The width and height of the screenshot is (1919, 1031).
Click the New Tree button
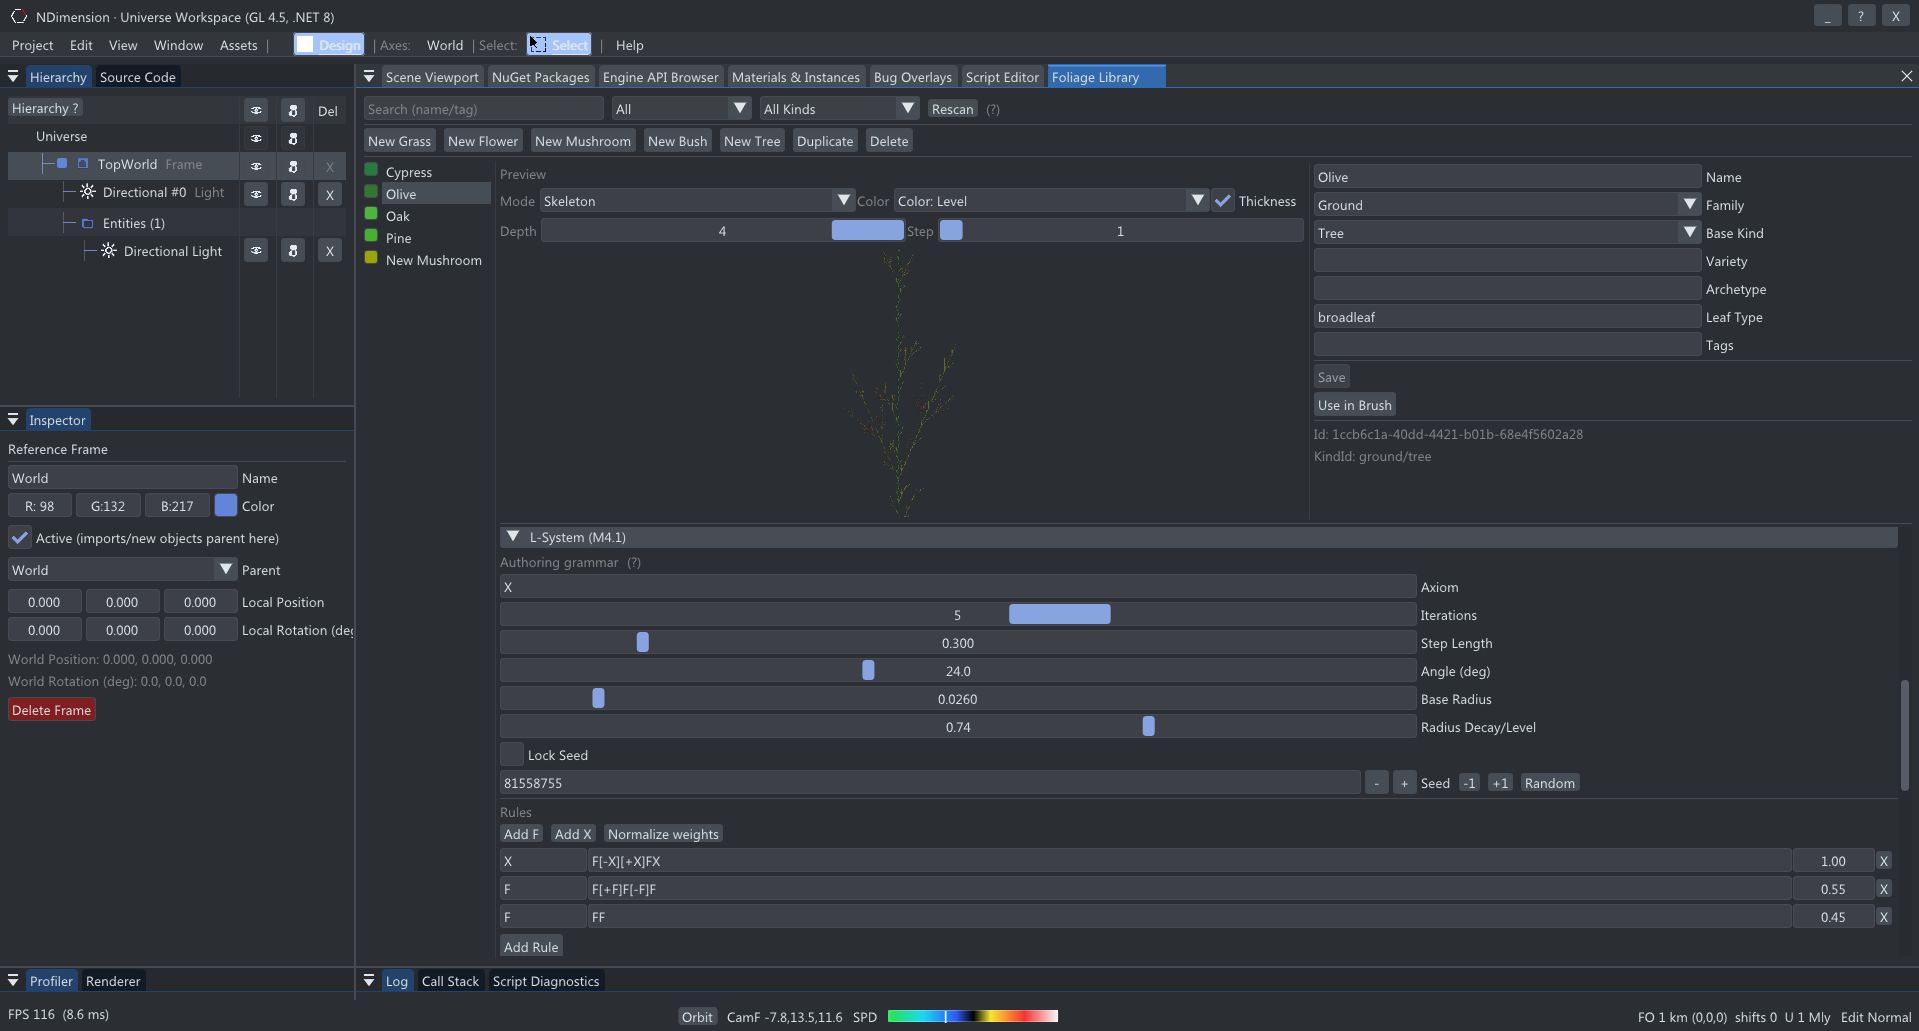751,140
